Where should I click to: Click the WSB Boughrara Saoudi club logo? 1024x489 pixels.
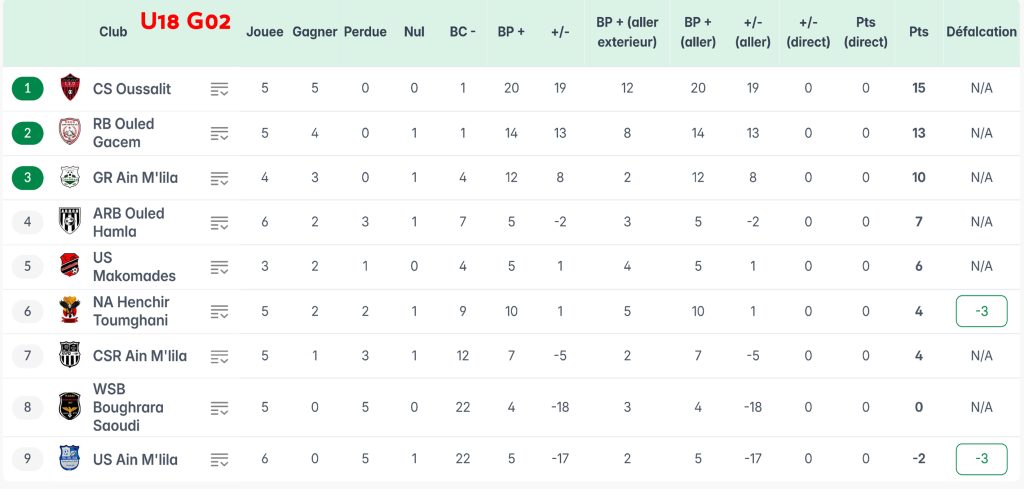(x=70, y=407)
